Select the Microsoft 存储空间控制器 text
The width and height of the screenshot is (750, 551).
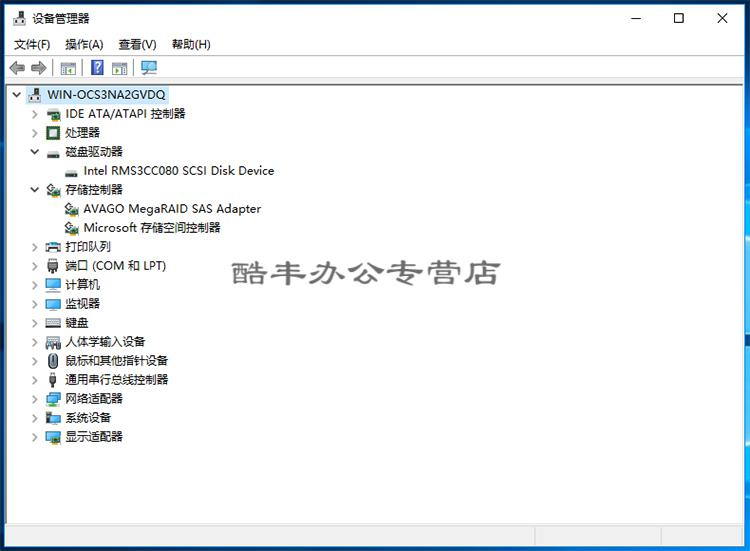point(152,228)
